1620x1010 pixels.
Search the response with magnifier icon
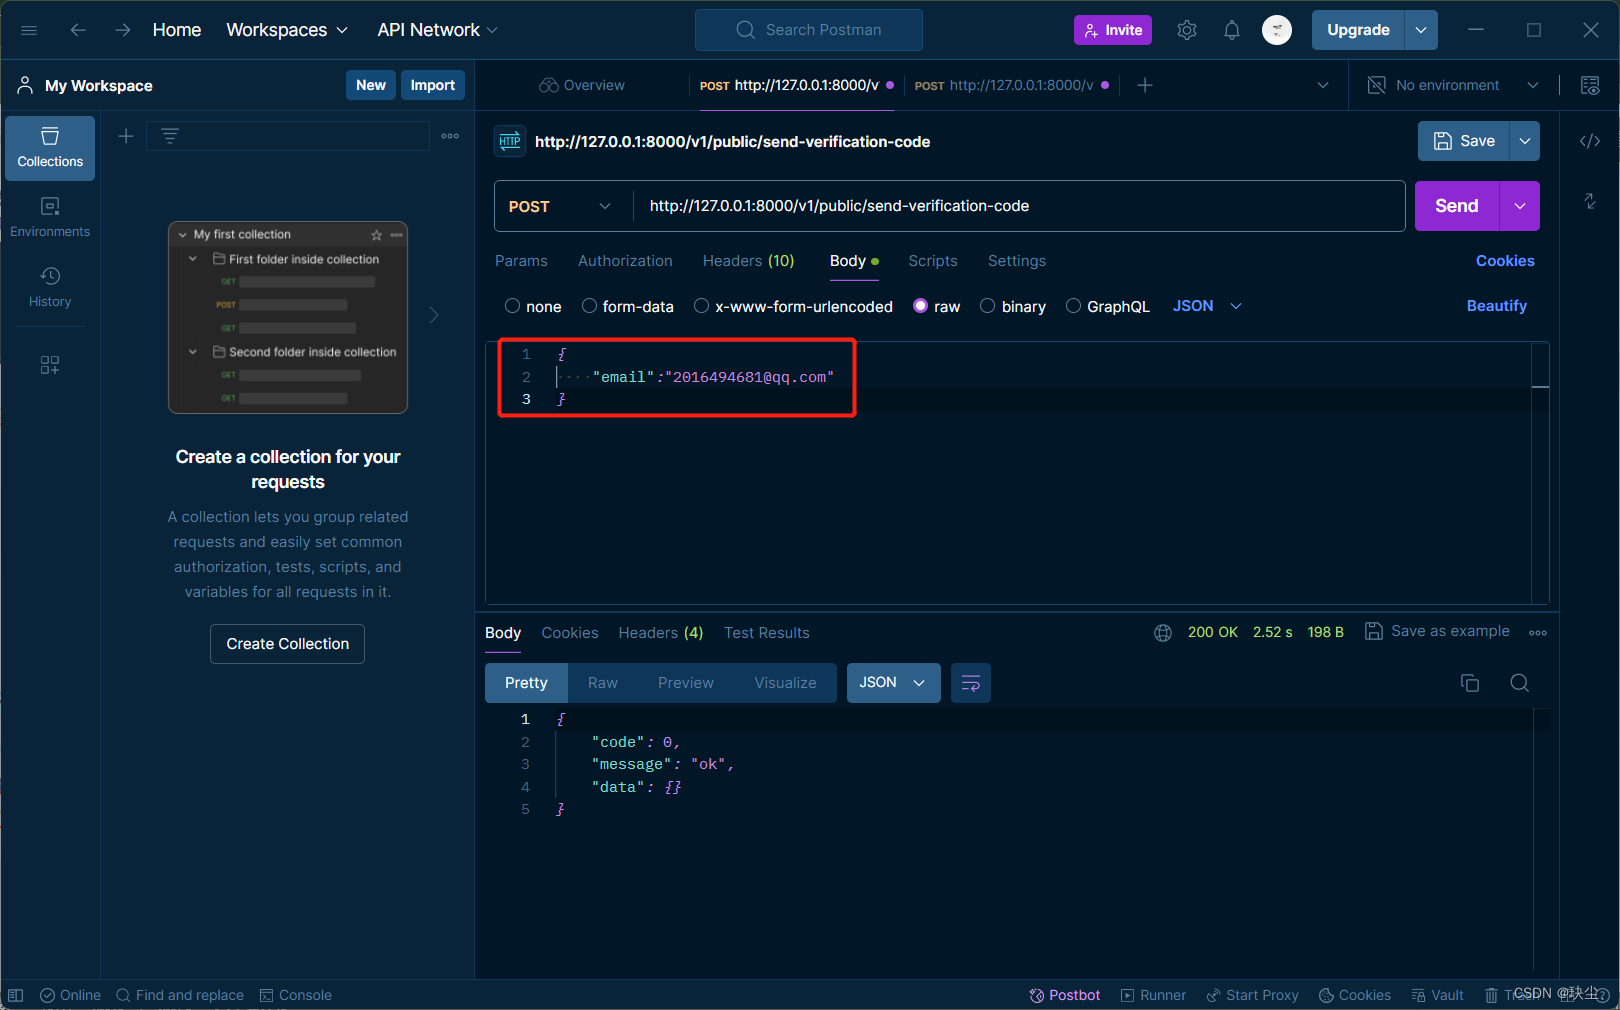click(x=1520, y=683)
